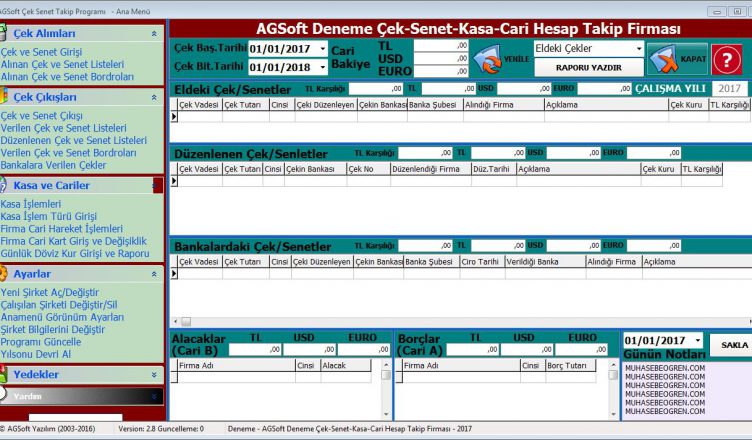The image size is (752, 440).
Task: Open Bankalara Verilen Çekler
Action: tap(54, 165)
